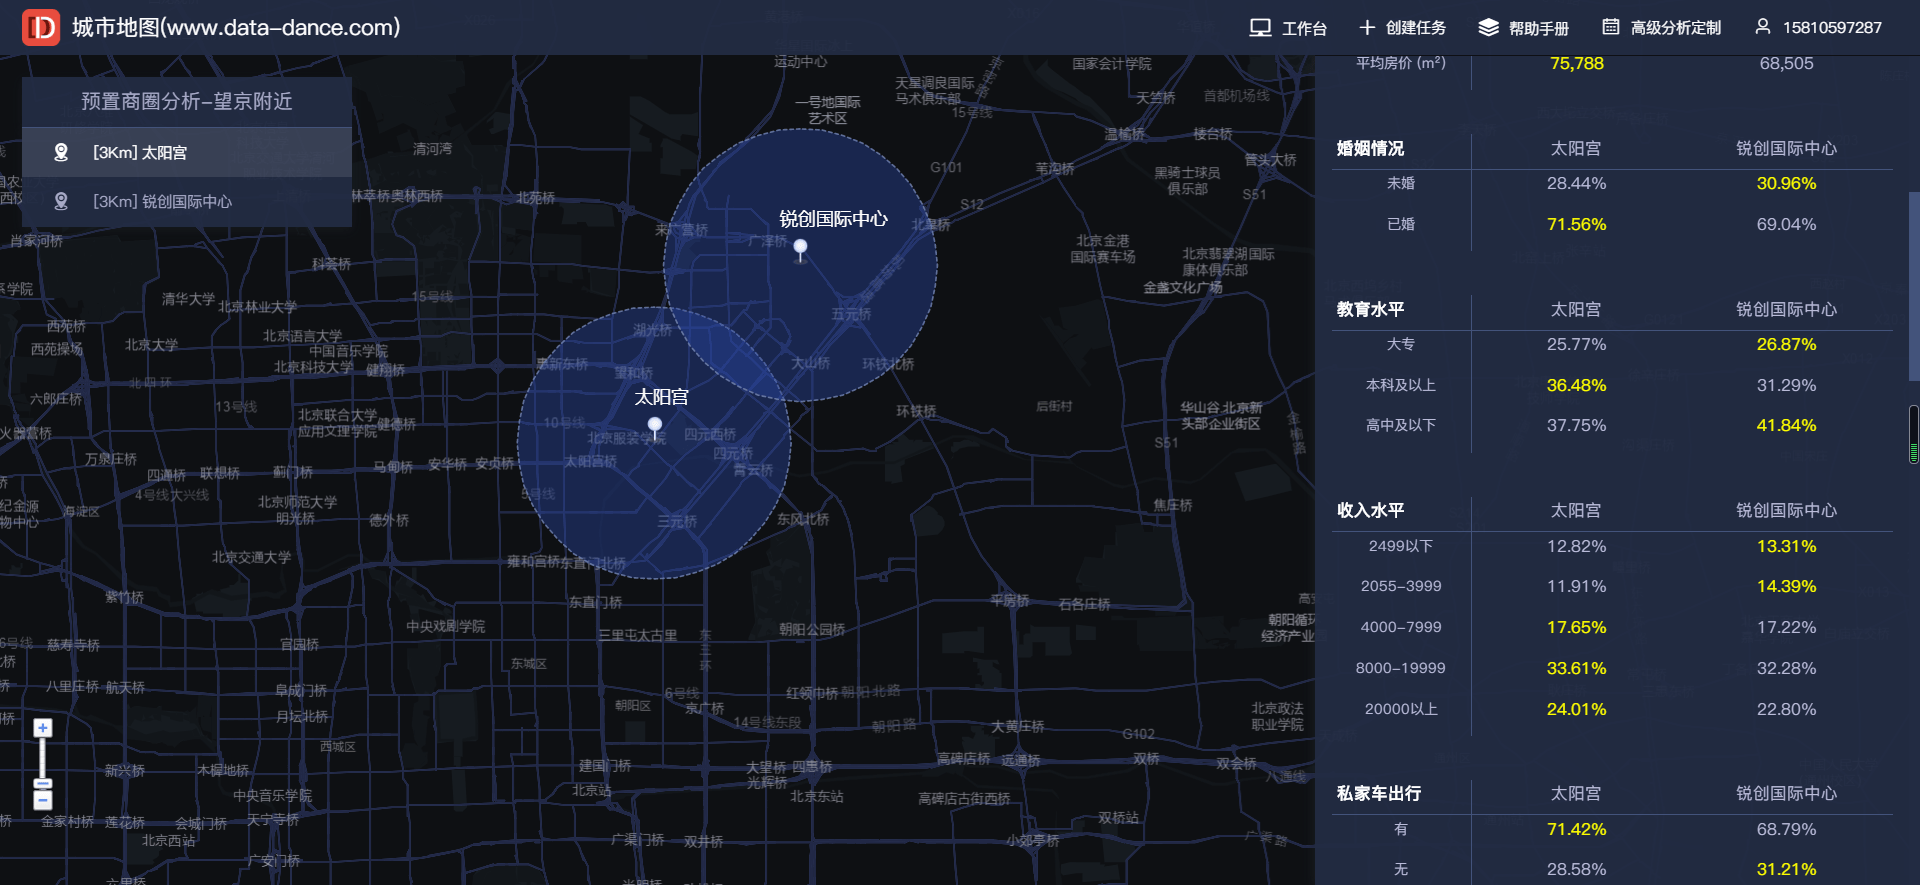The image size is (1920, 885).
Task: Click the red D logo icon
Action: pyautogui.click(x=41, y=28)
